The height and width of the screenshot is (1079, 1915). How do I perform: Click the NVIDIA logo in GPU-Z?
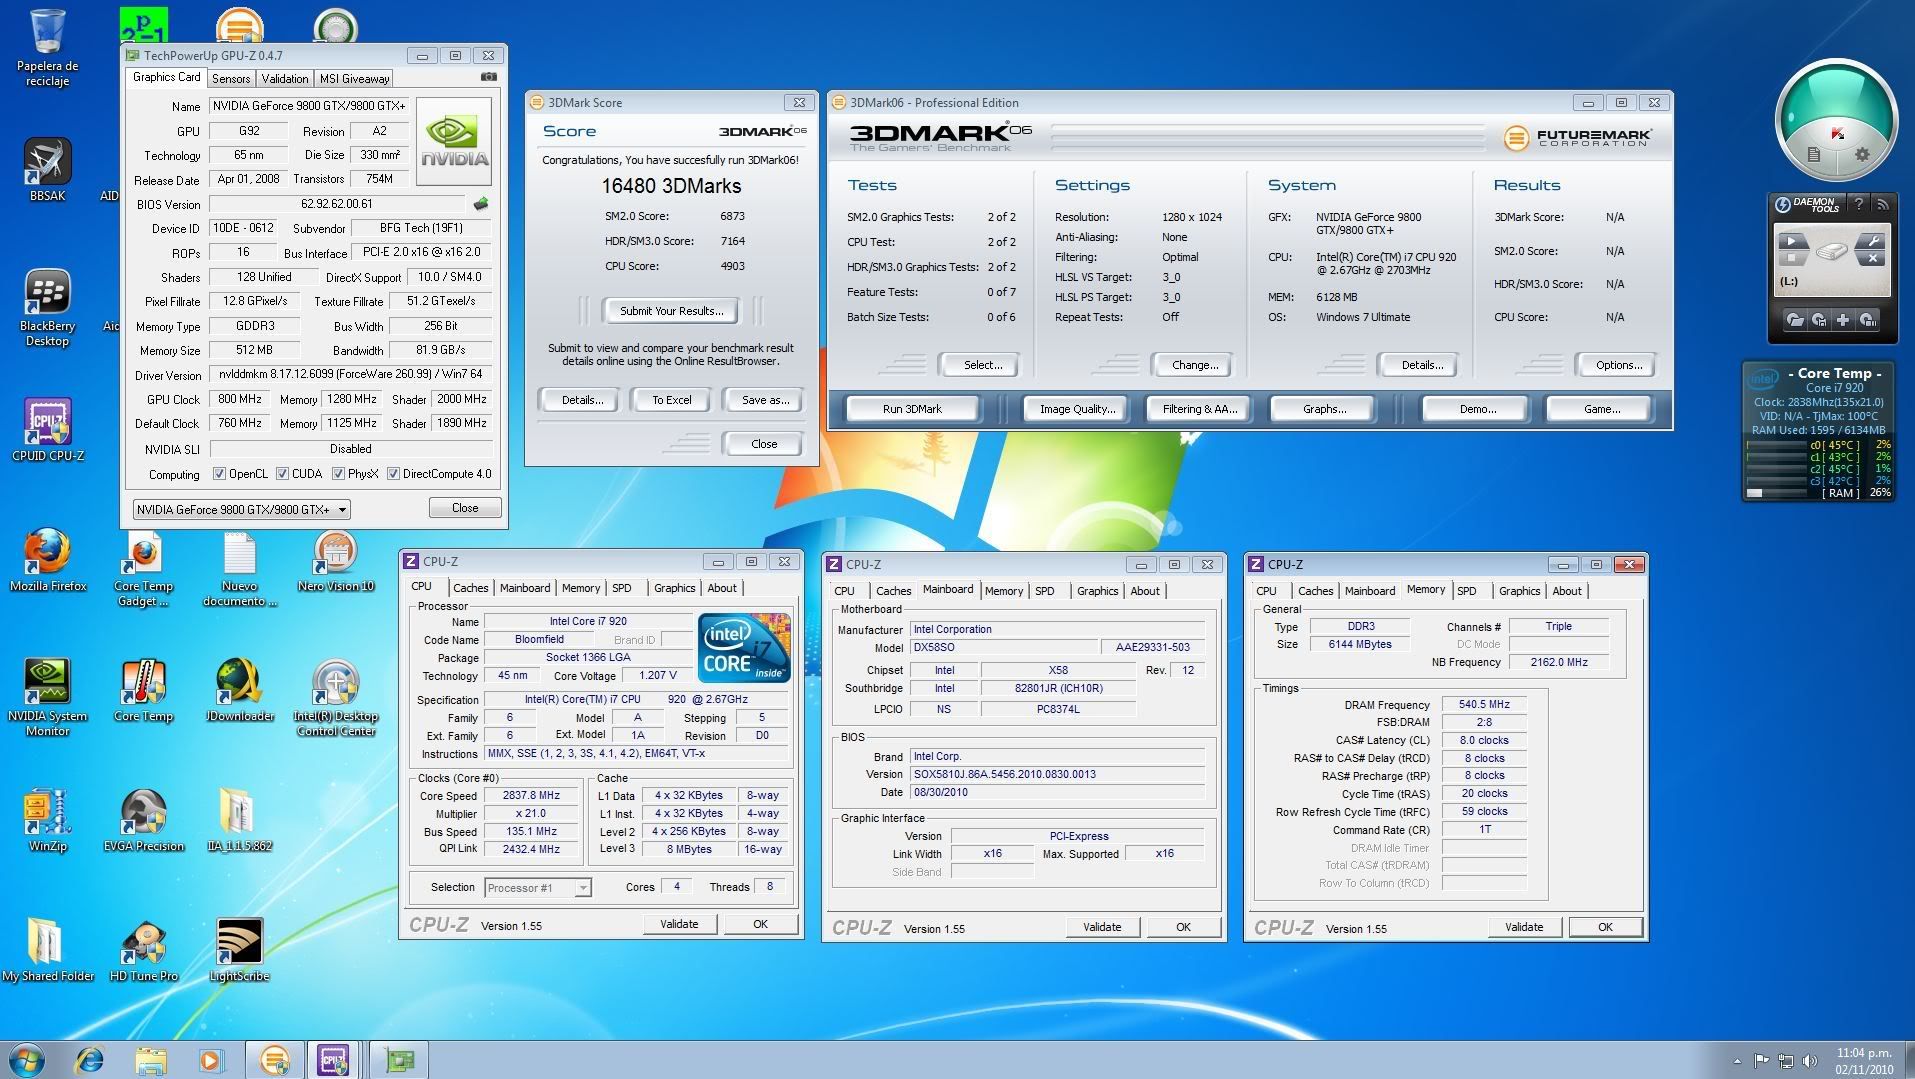[454, 141]
